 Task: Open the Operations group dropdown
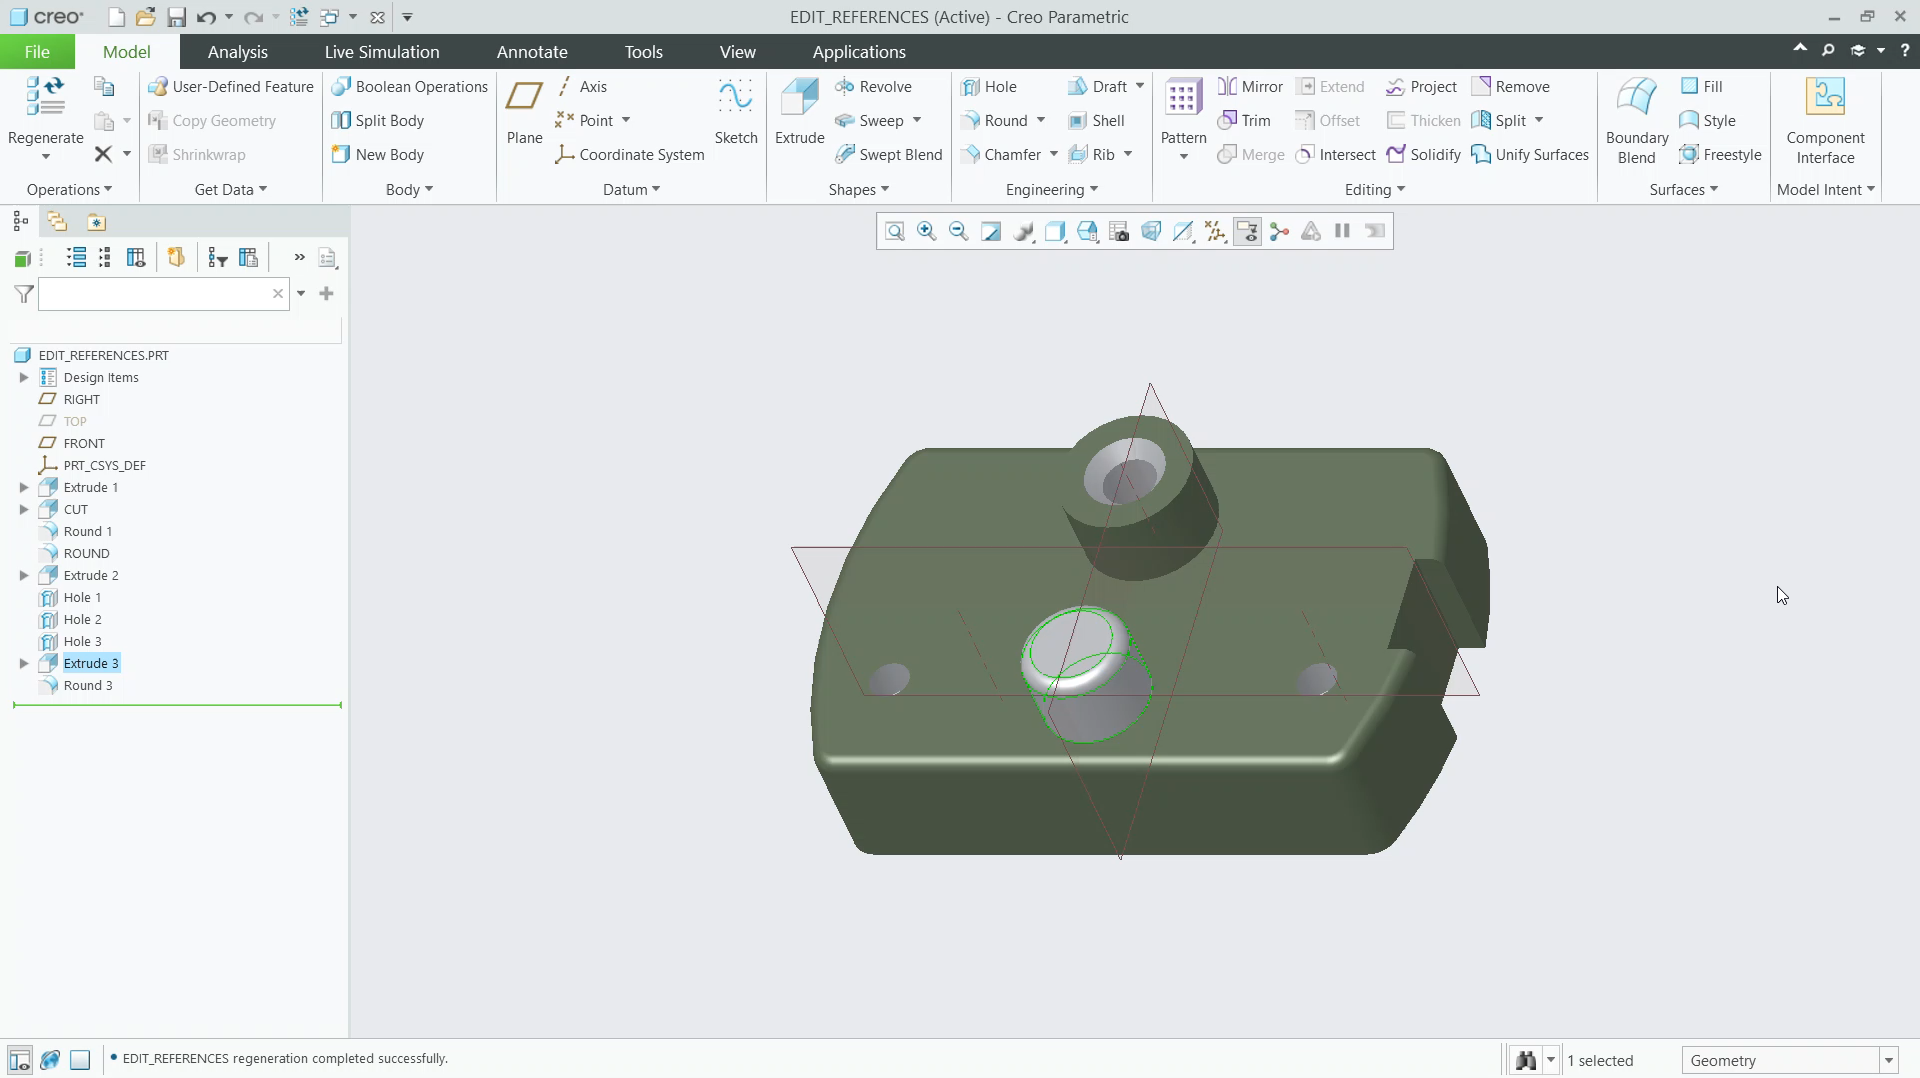69,190
